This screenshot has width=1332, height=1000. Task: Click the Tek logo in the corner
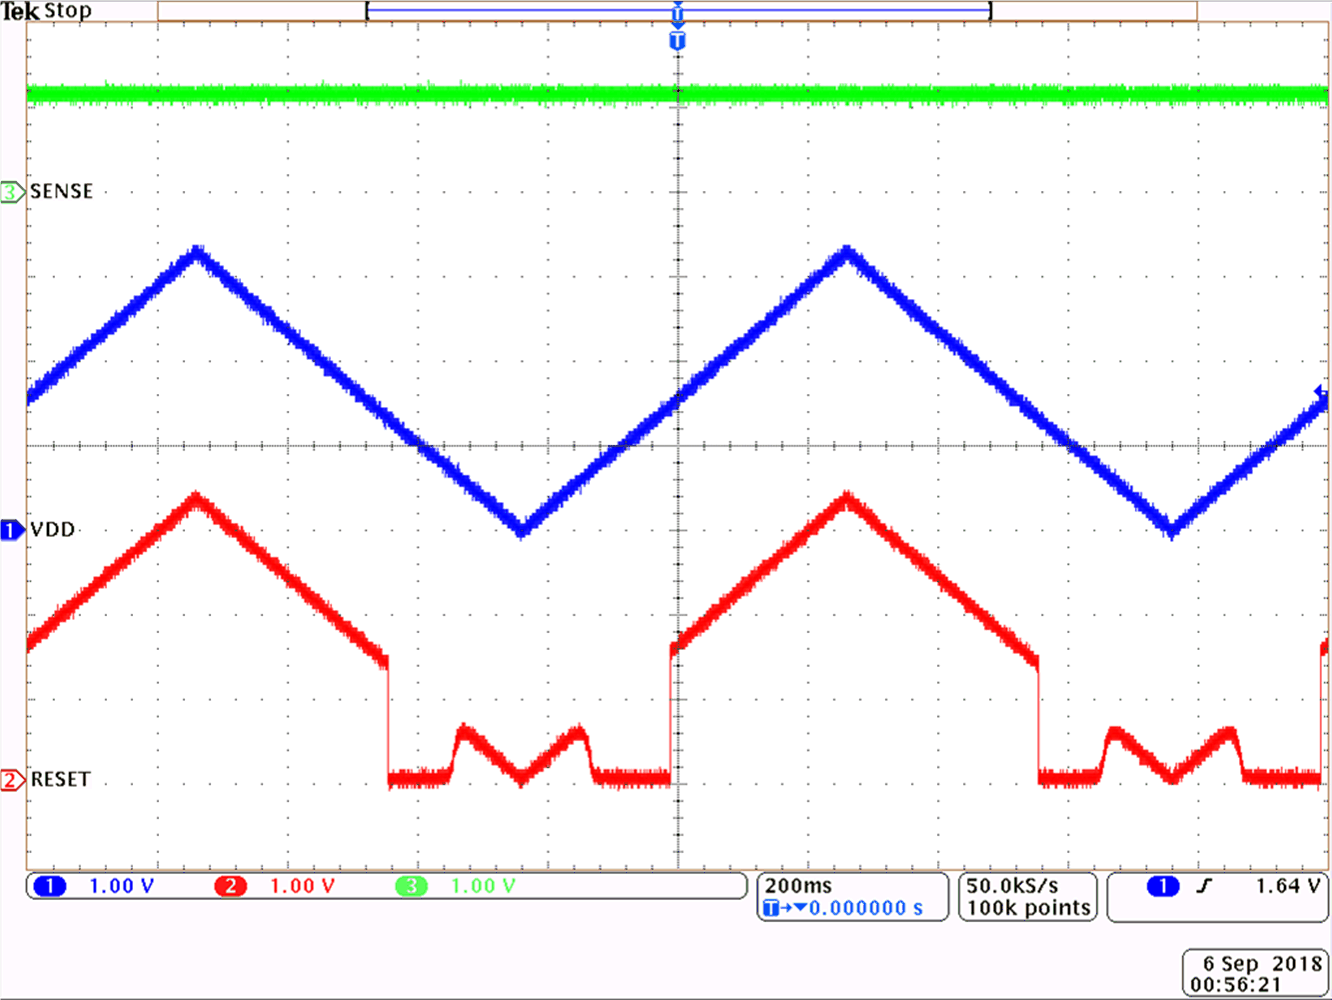[x=20, y=10]
